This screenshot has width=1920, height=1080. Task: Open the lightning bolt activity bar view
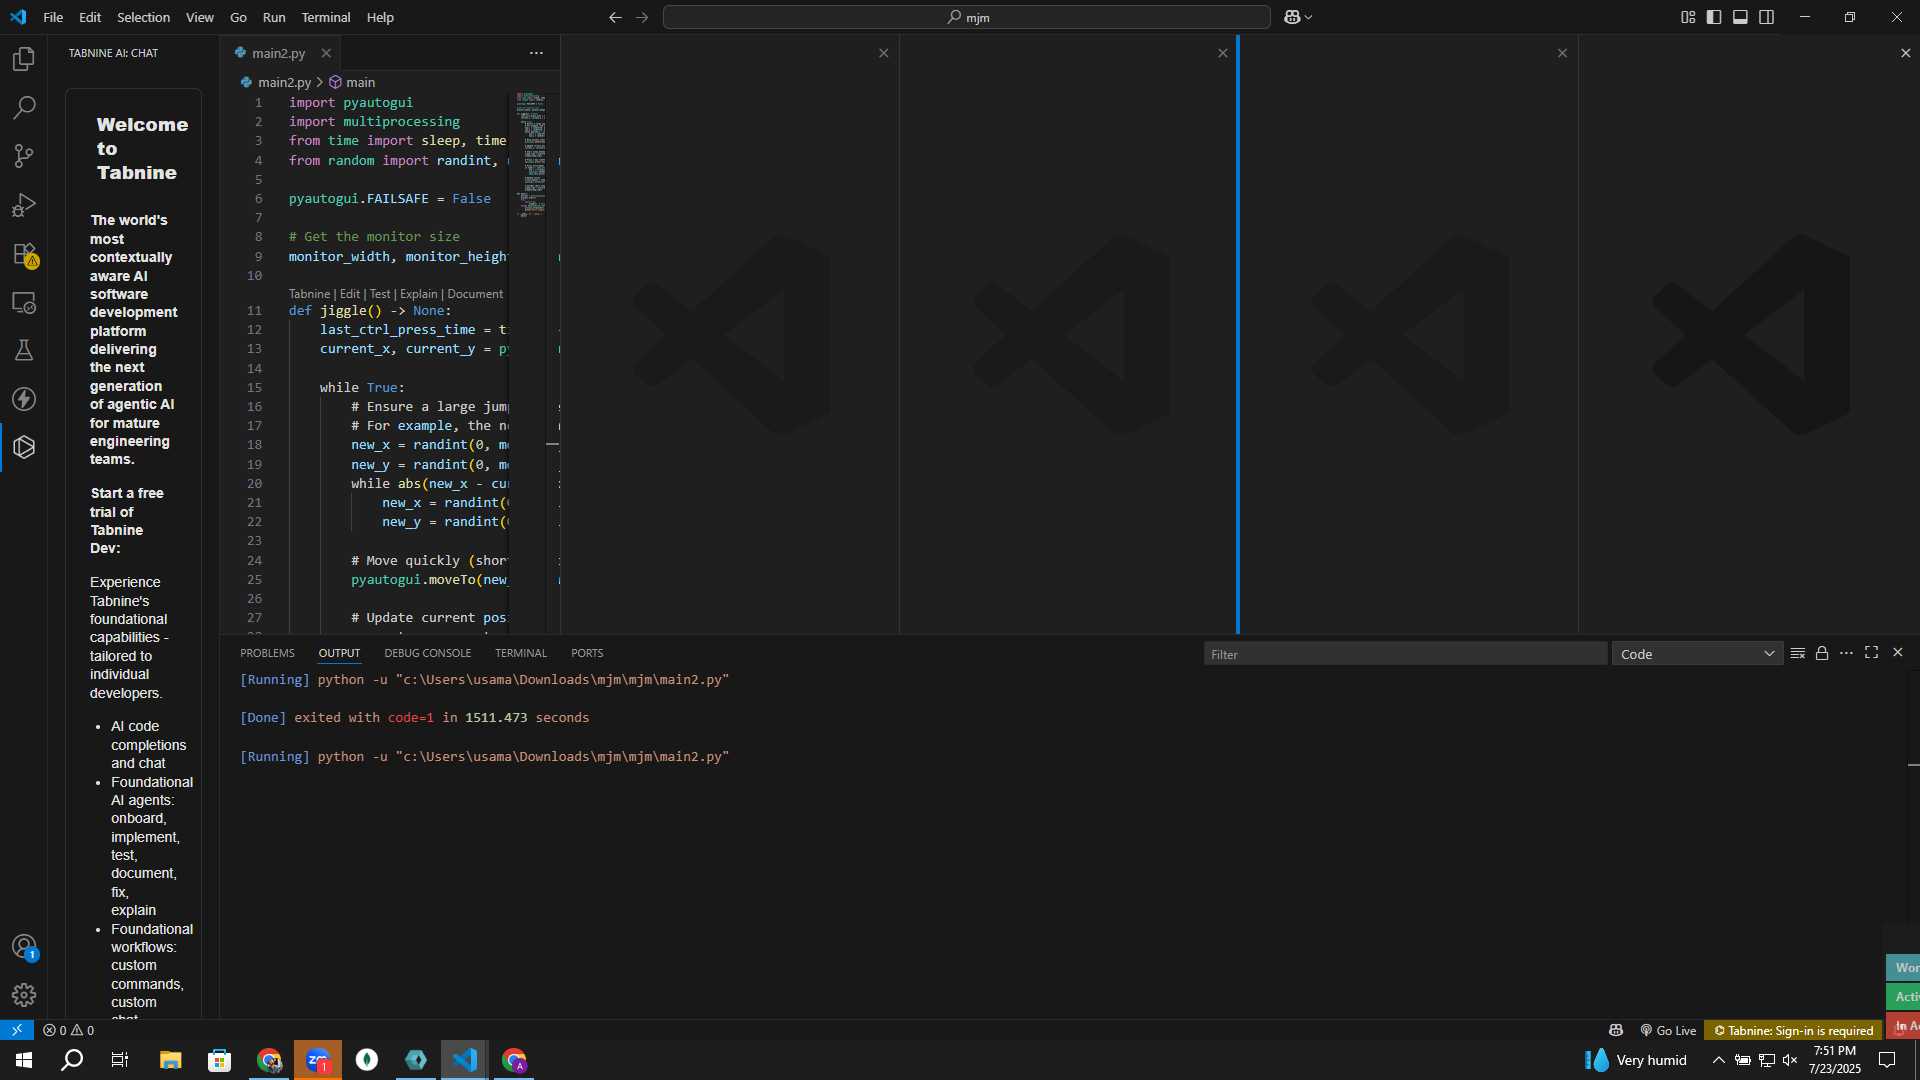click(24, 399)
